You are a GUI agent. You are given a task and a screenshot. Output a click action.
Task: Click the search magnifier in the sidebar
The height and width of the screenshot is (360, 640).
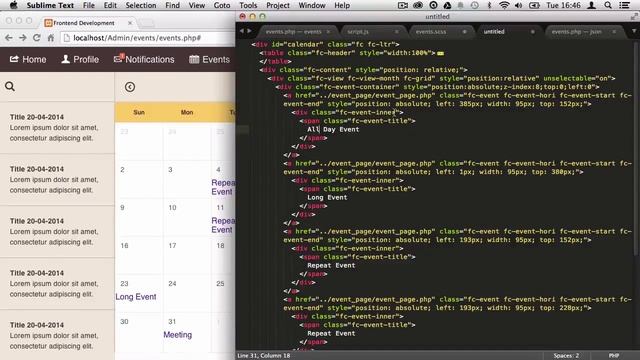(x=10, y=86)
